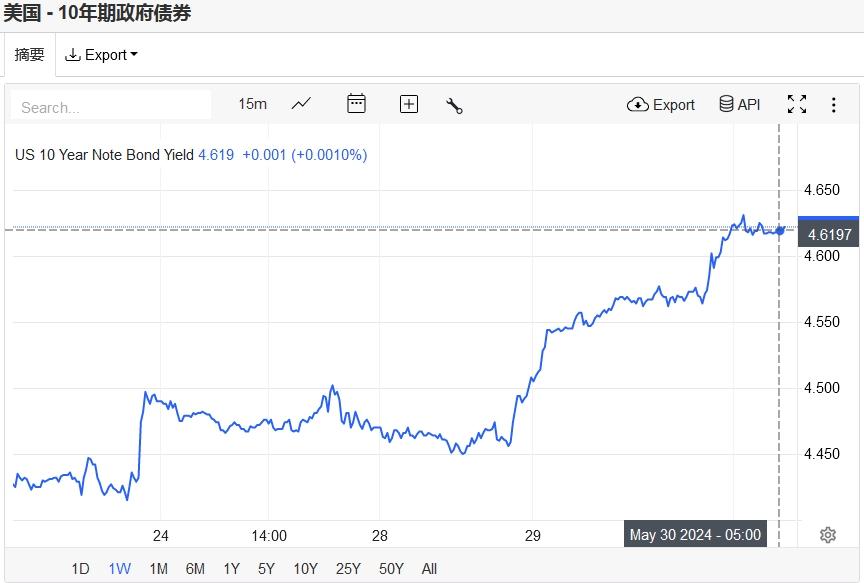Toggle fullscreen chart view
864x583 pixels.
(796, 104)
